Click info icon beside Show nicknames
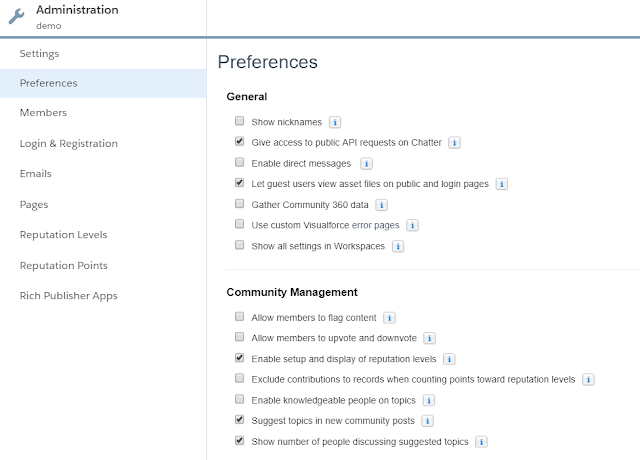Viewport: 640px width, 460px height. pos(336,122)
